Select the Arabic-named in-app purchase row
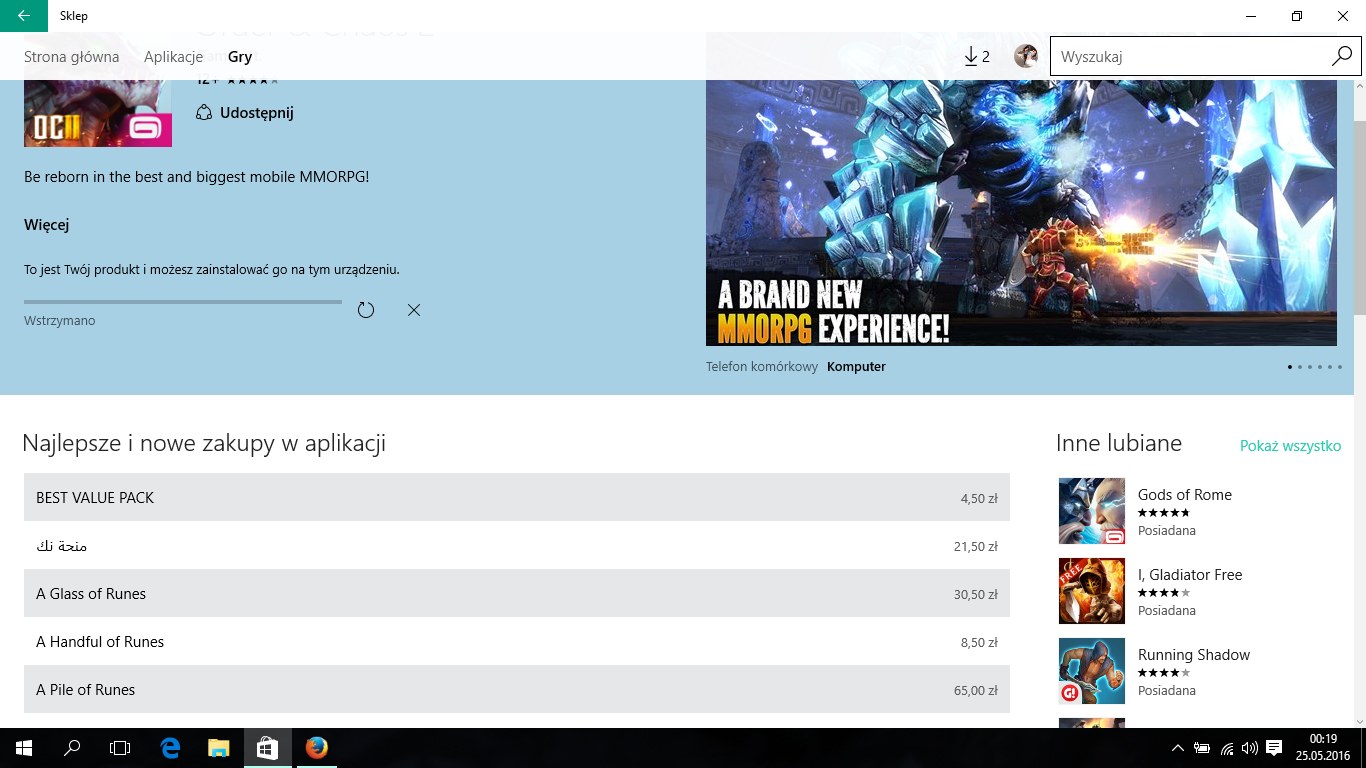This screenshot has height=768, width=1366. pos(517,545)
